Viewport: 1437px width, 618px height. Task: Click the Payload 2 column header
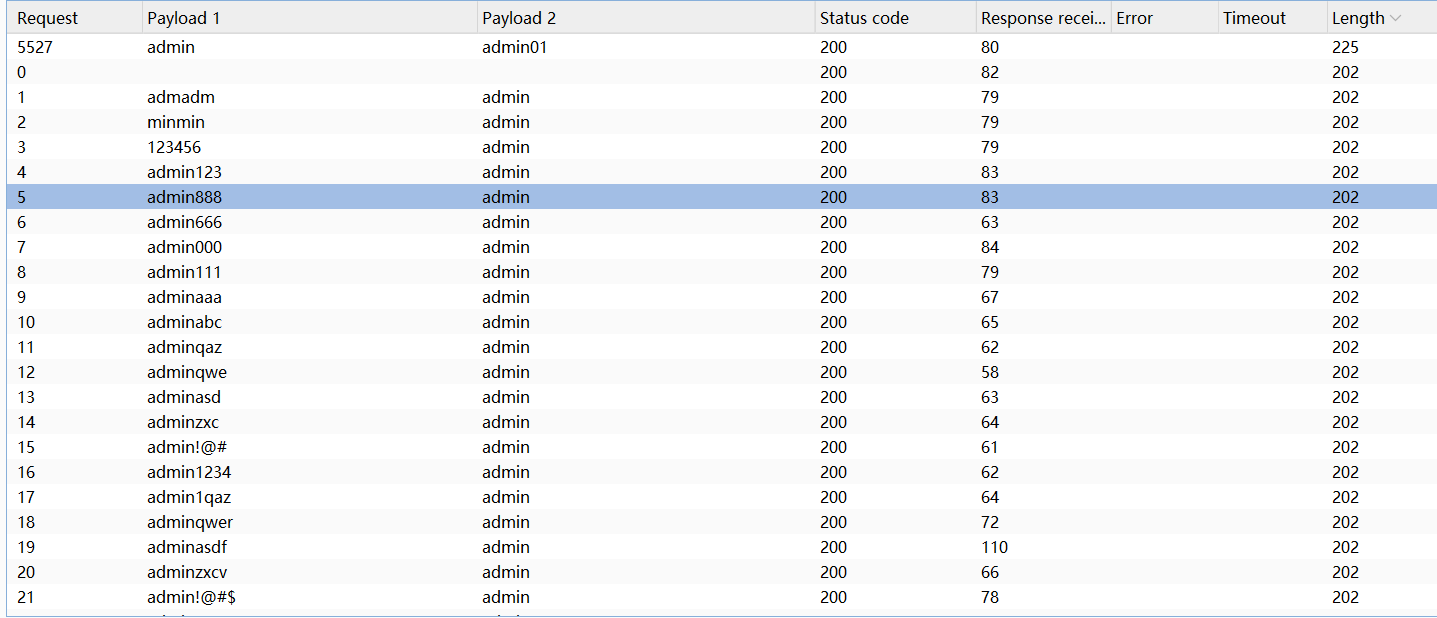(x=520, y=18)
